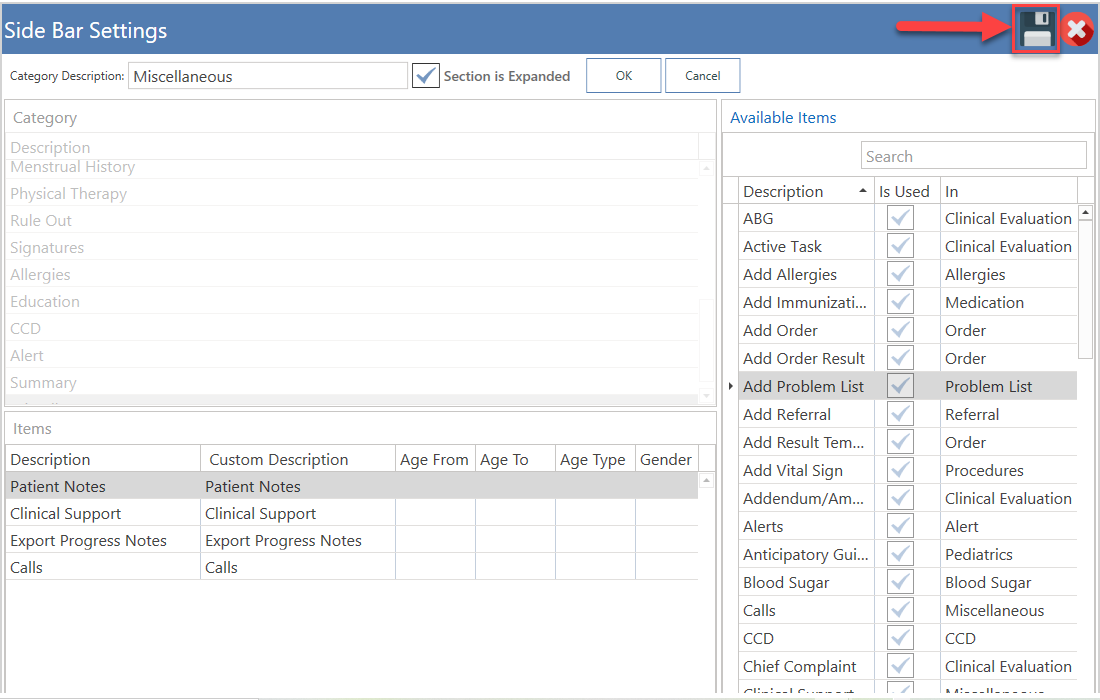Toggle Is Used checkbox for Add Allergies
This screenshot has width=1100, height=700.
[x=900, y=274]
